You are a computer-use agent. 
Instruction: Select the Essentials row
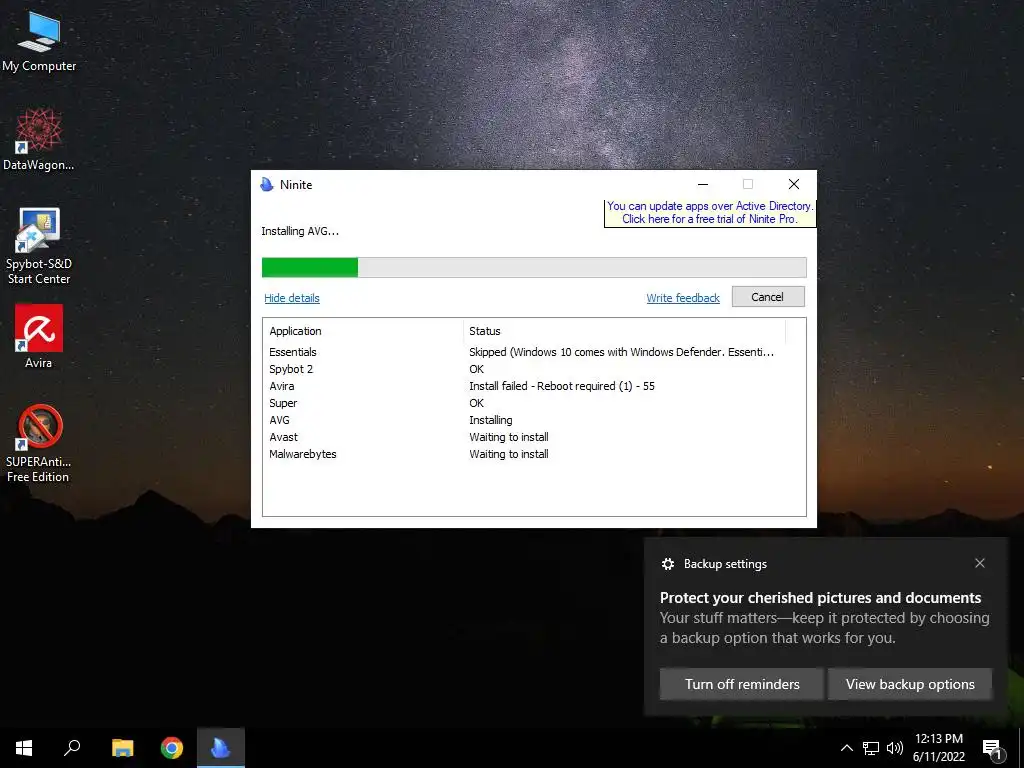point(534,352)
